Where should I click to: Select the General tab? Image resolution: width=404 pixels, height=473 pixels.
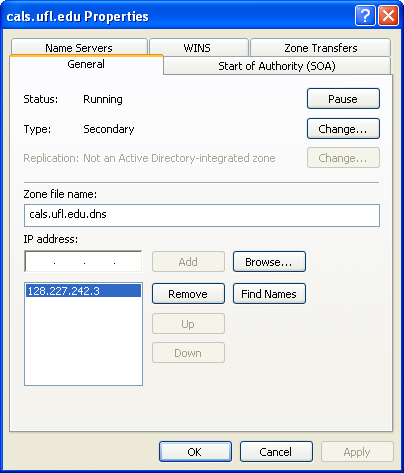coord(86,64)
